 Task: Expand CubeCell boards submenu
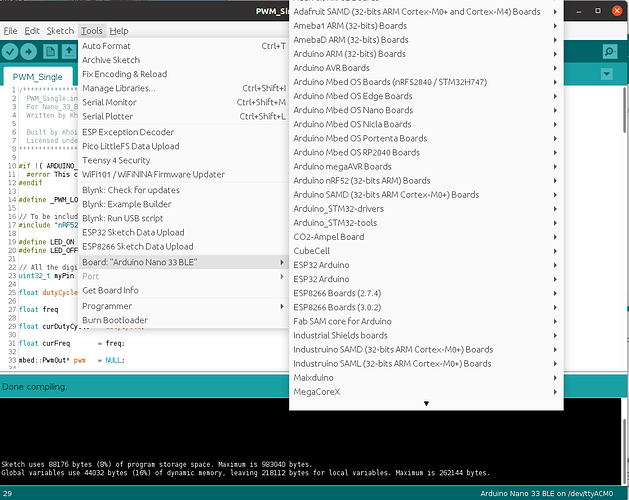pos(426,251)
